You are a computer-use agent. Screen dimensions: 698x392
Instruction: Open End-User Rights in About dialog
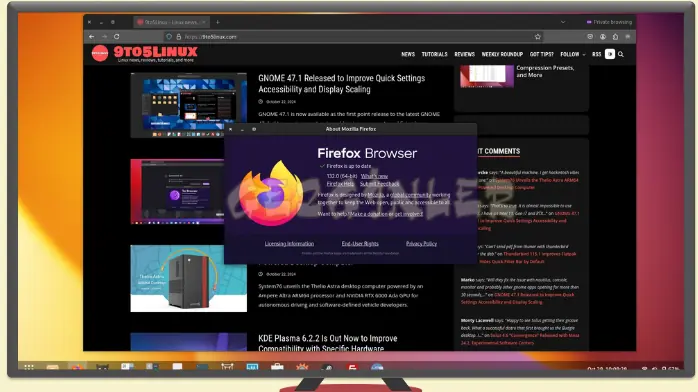(360, 243)
